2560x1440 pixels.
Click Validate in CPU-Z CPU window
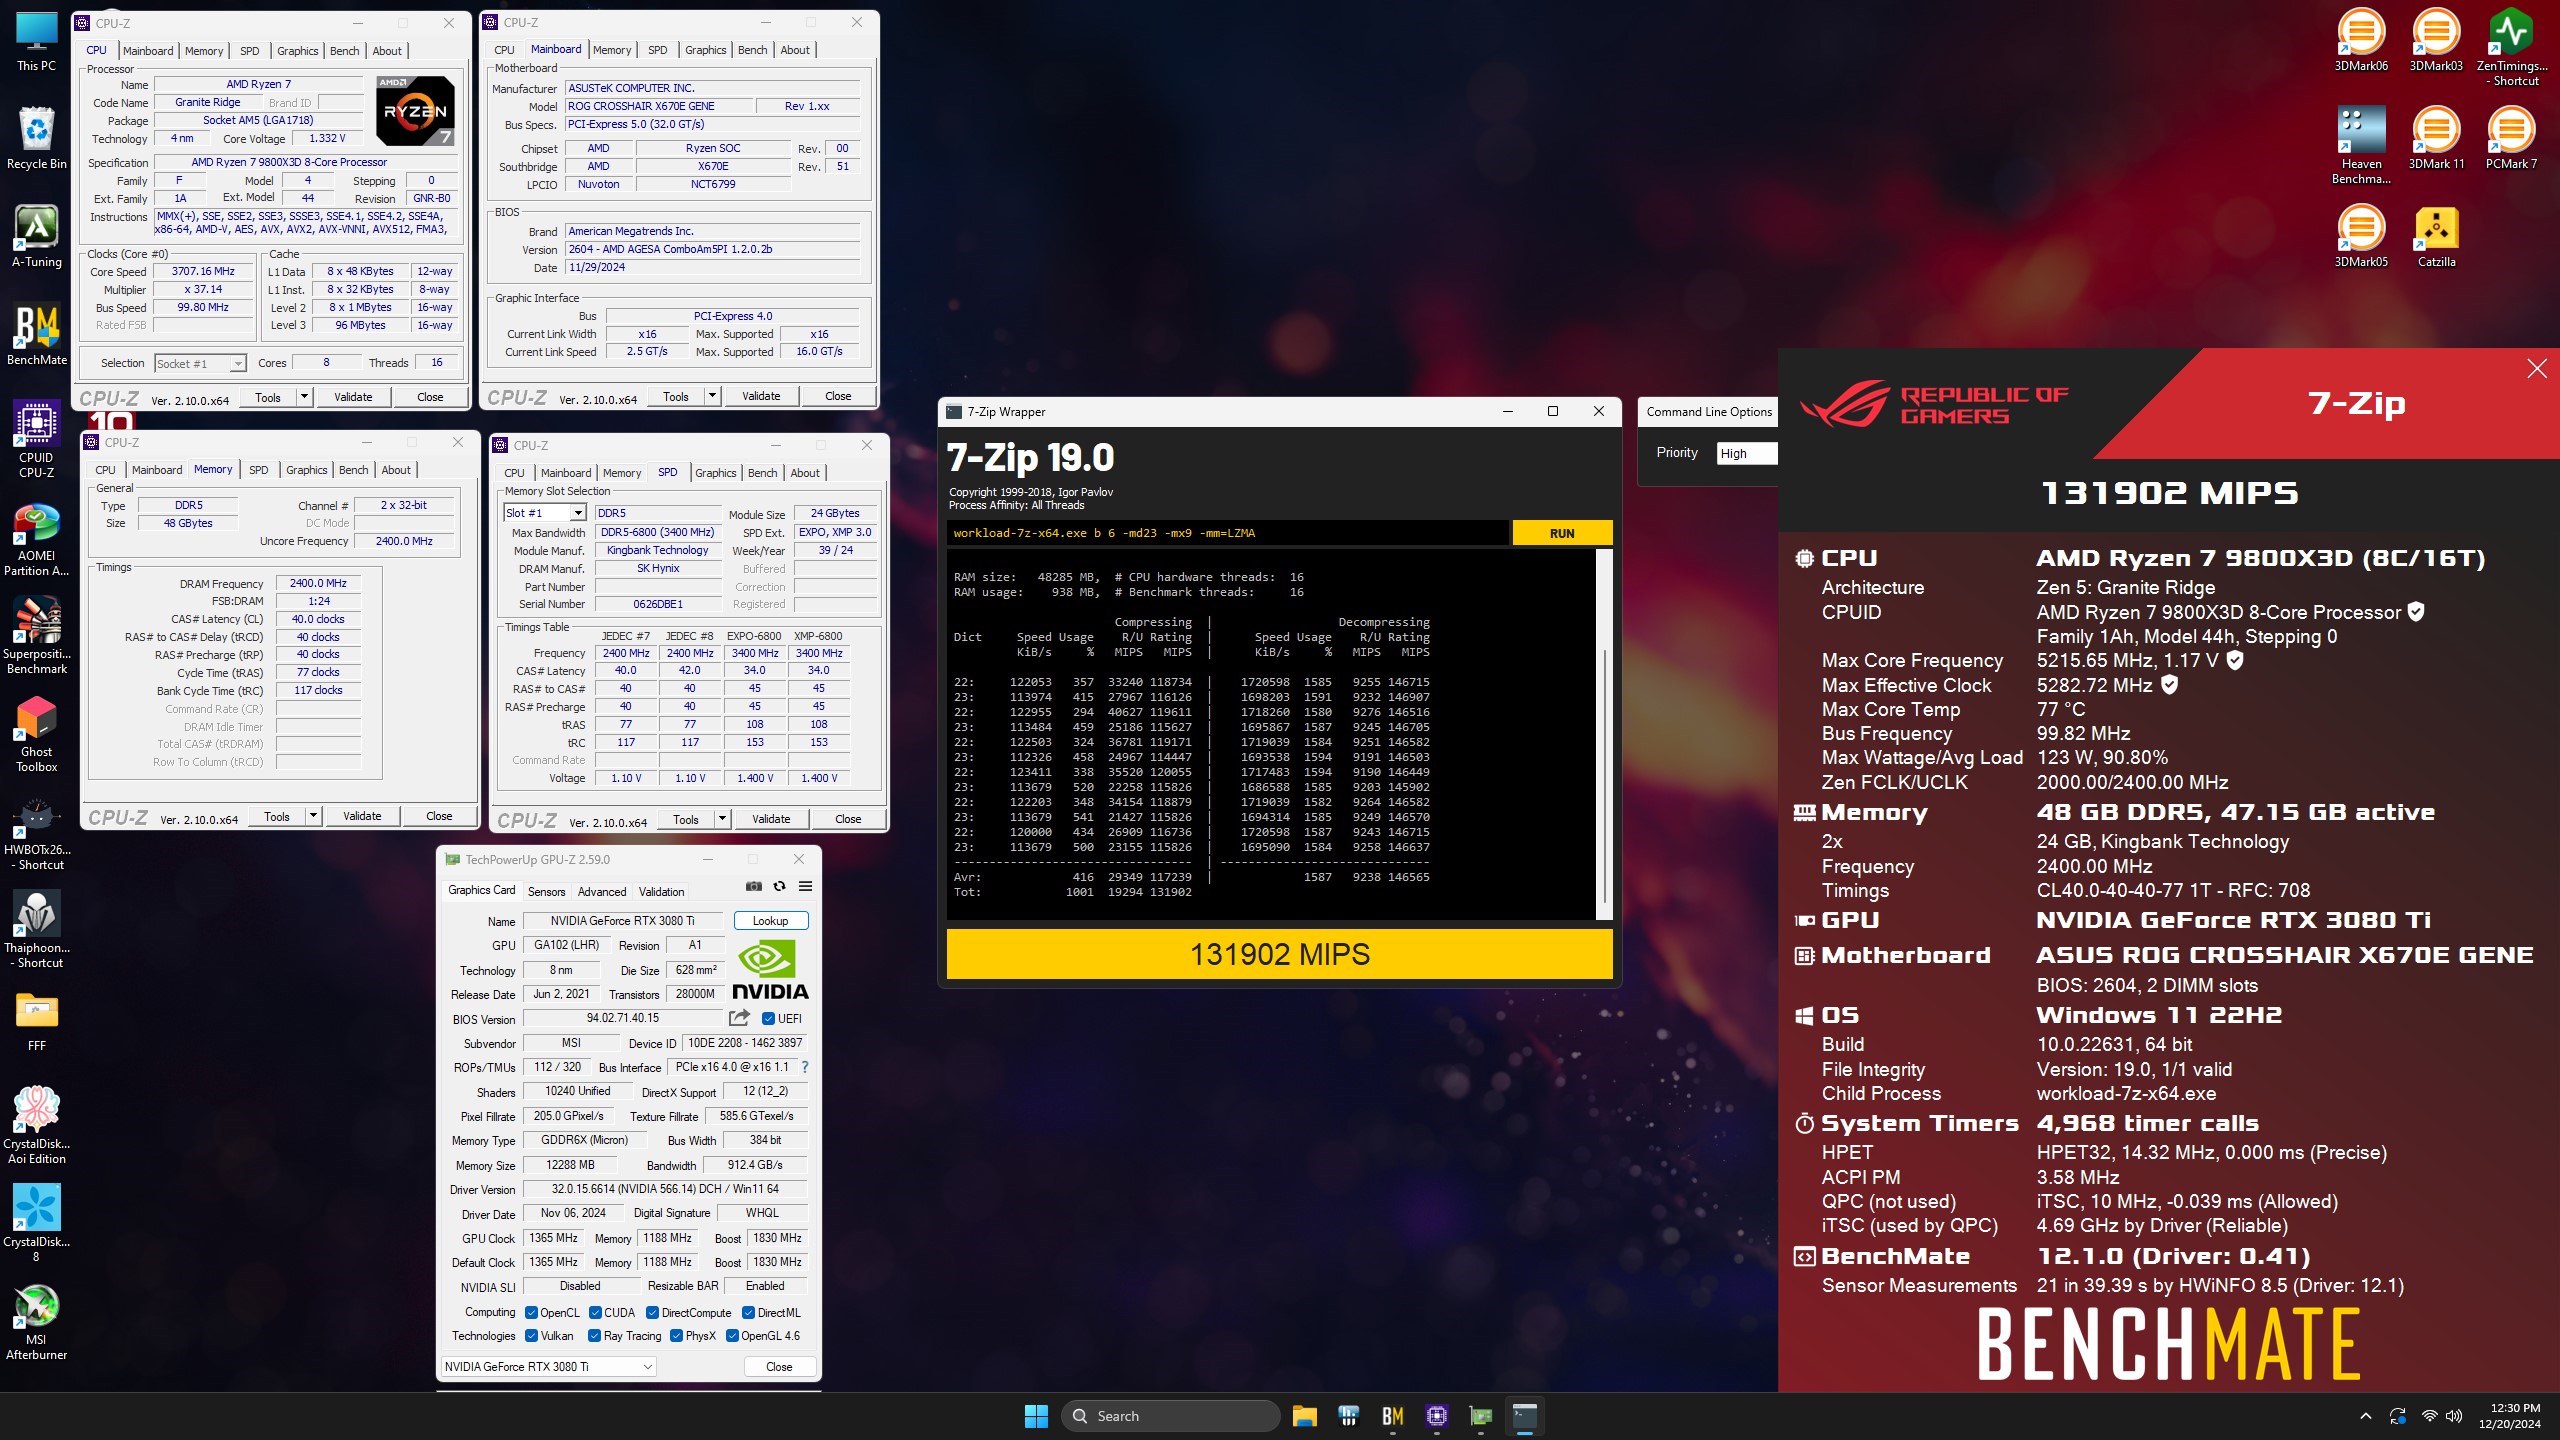(x=353, y=397)
